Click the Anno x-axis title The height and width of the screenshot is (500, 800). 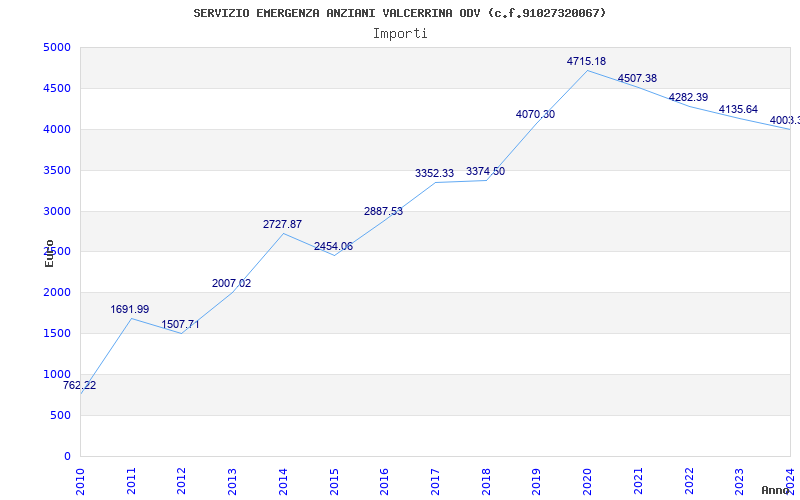click(776, 491)
